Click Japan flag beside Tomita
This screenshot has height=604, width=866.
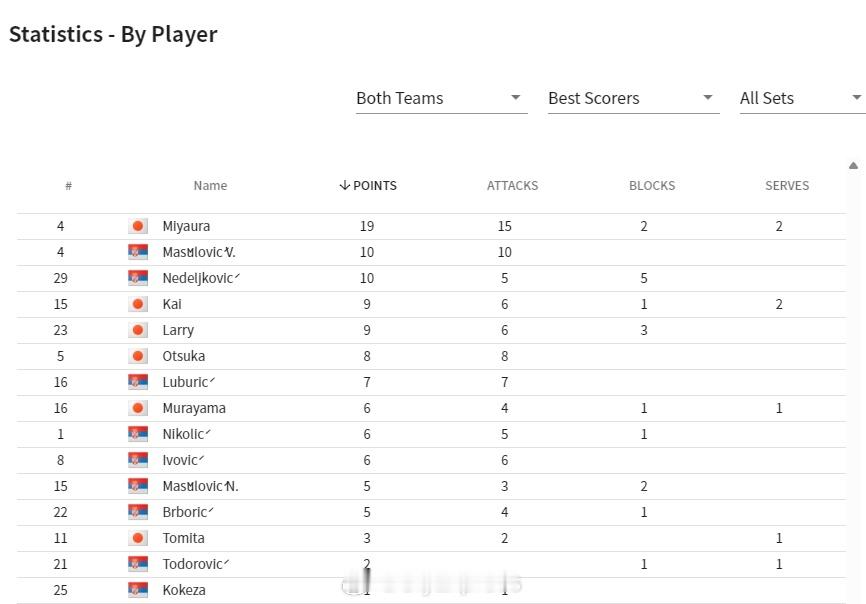[x=138, y=537]
